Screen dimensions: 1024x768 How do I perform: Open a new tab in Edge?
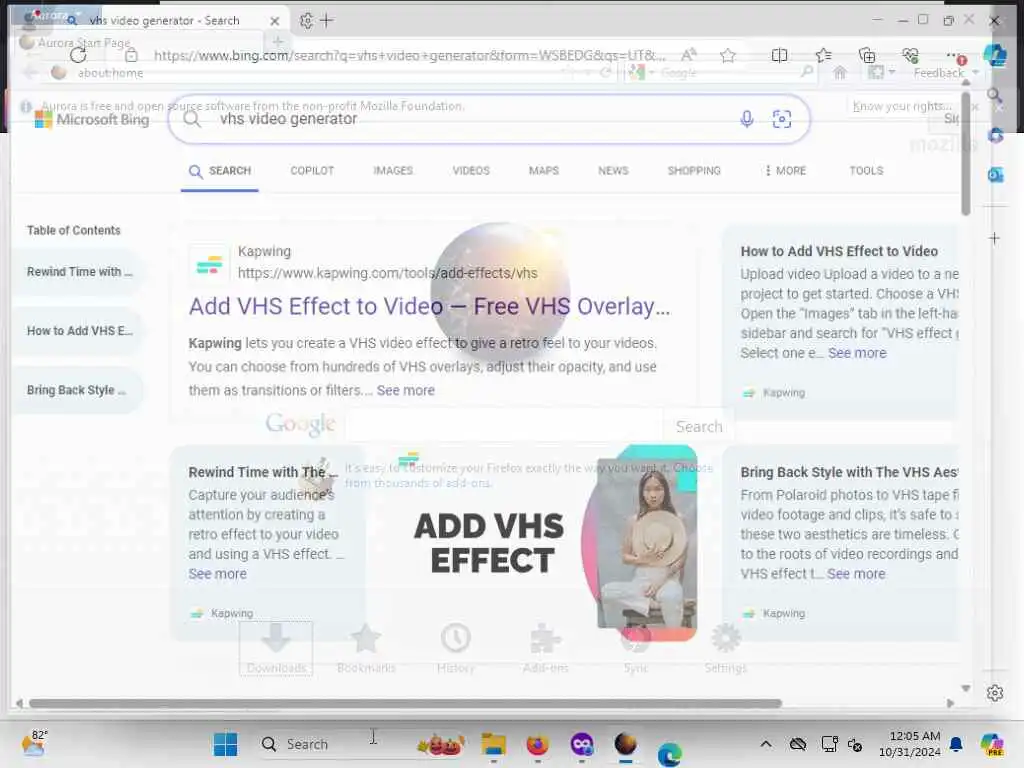(327, 21)
